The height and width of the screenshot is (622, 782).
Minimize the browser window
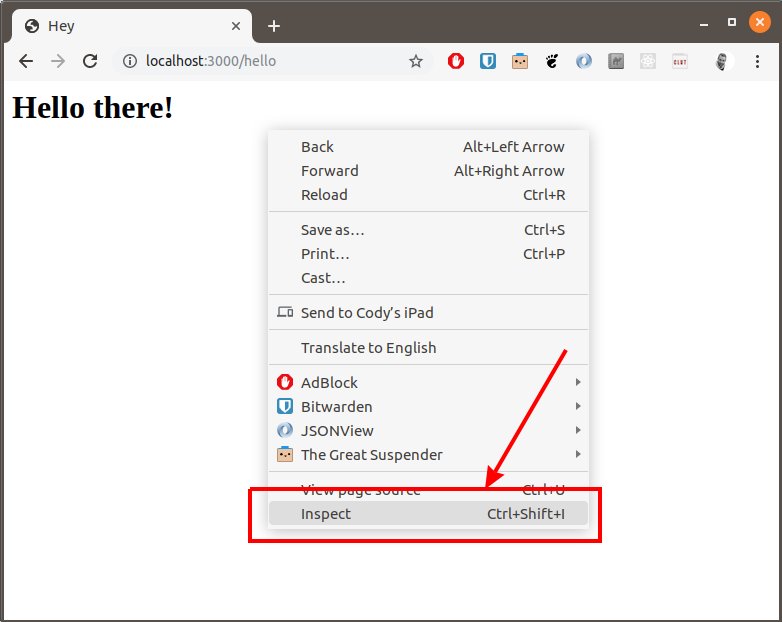[x=704, y=23]
